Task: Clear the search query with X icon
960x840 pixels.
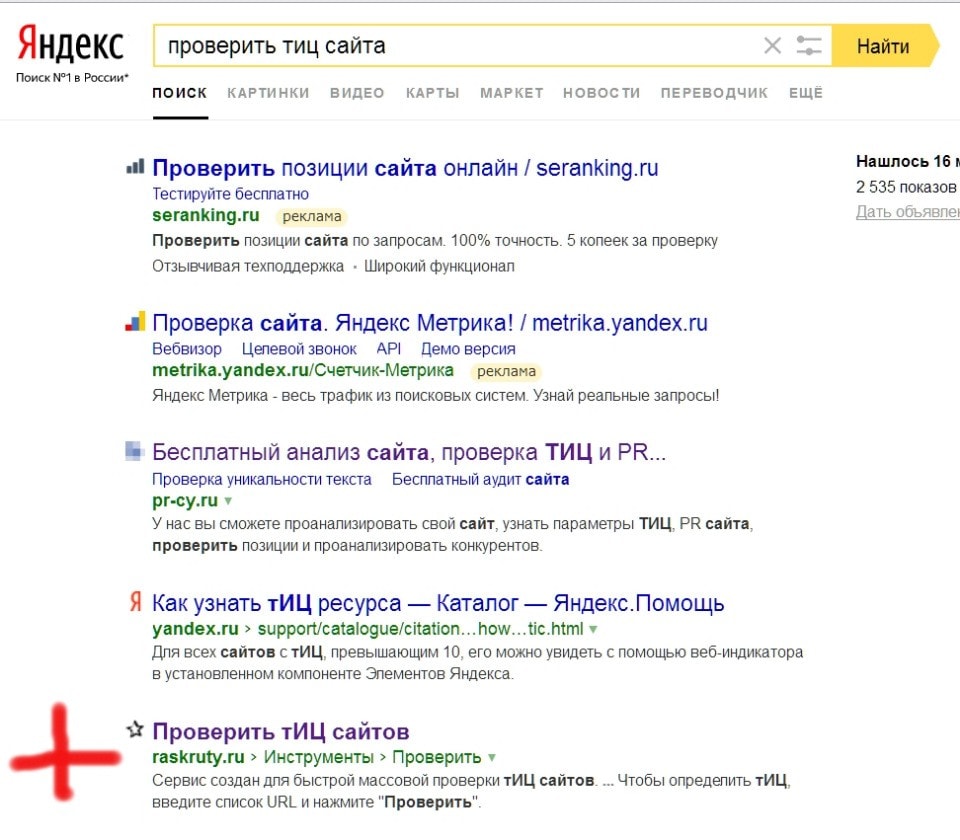Action: (x=772, y=46)
